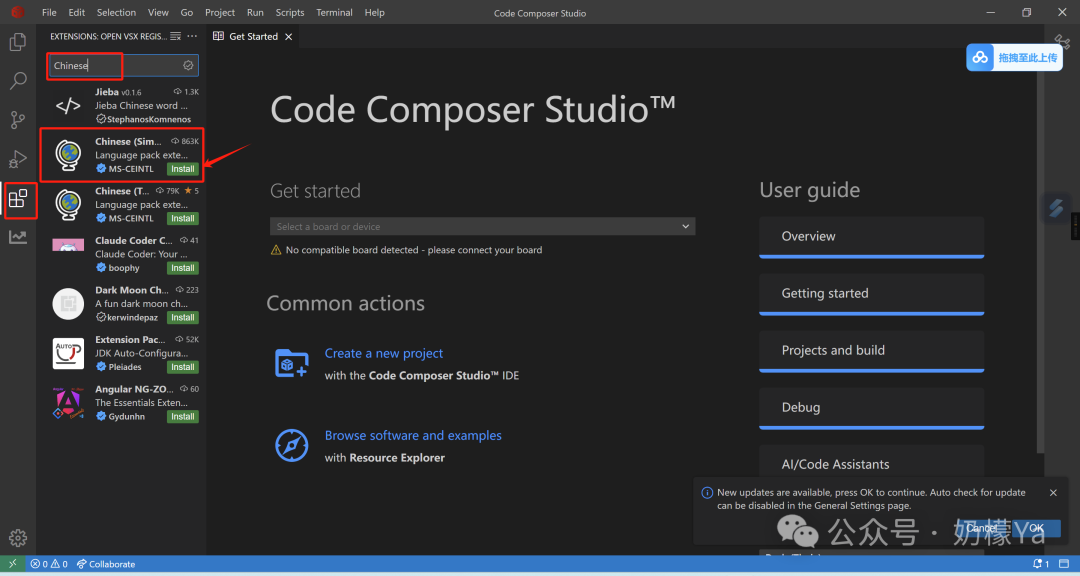Open the Project menu

click(x=220, y=12)
